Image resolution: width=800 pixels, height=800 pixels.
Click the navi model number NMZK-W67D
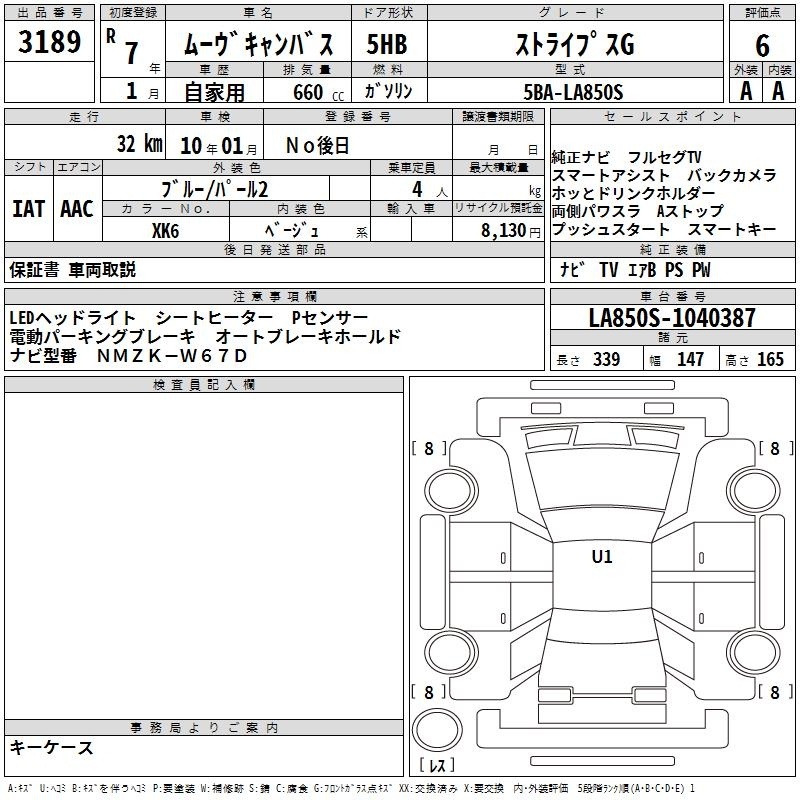coord(171,356)
